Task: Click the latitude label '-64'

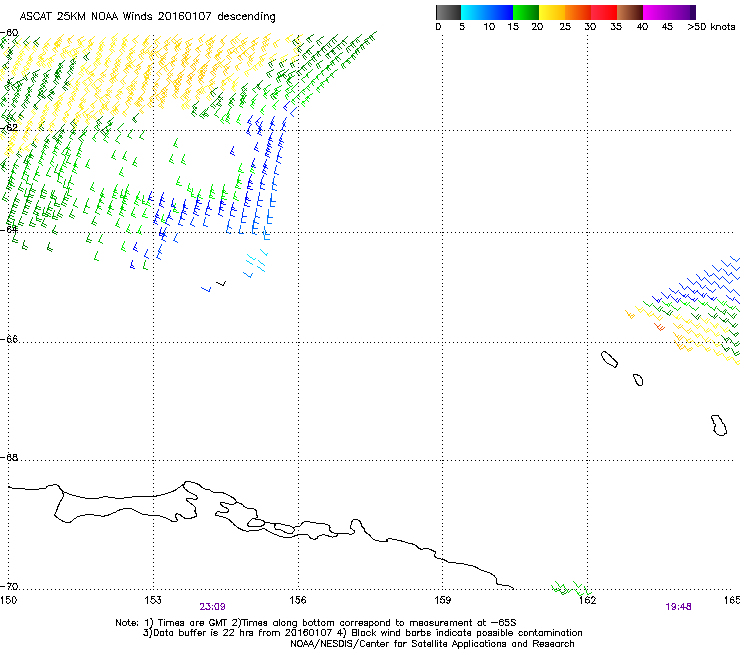Action: [10, 229]
